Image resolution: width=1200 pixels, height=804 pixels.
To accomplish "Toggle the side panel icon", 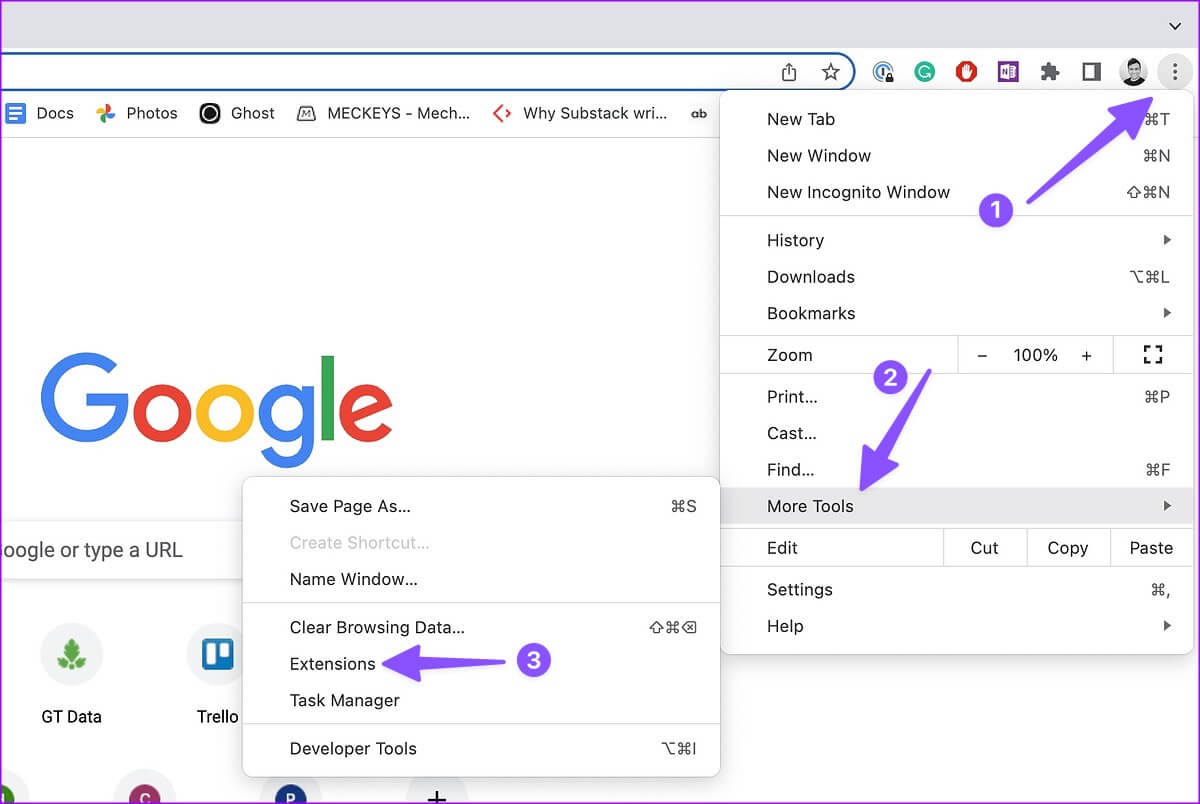I will coord(1091,72).
